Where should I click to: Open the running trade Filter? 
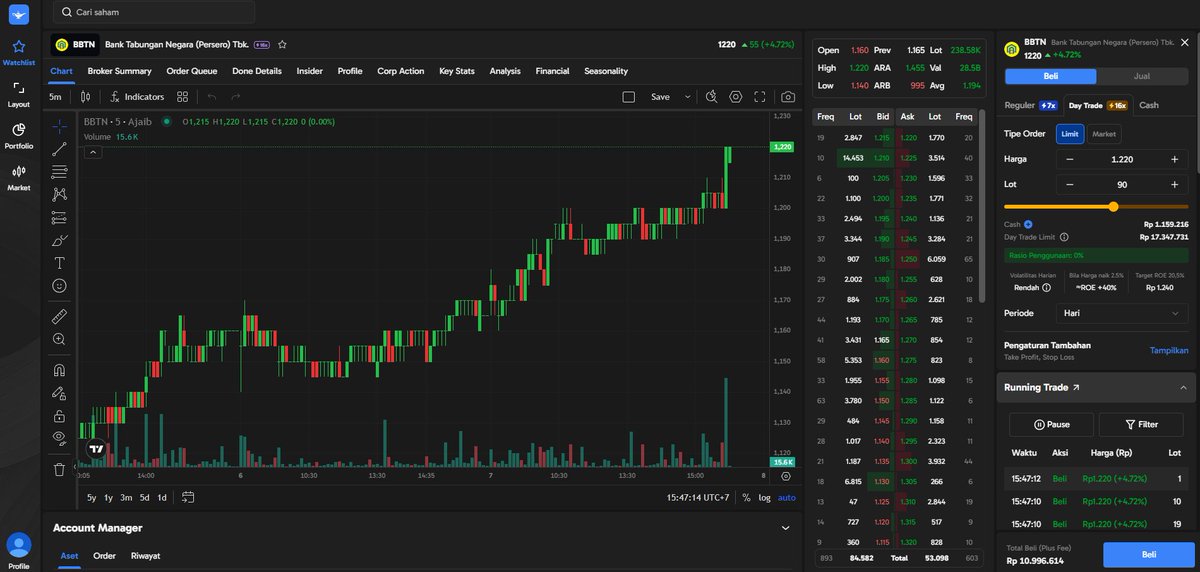pyautogui.click(x=1141, y=424)
